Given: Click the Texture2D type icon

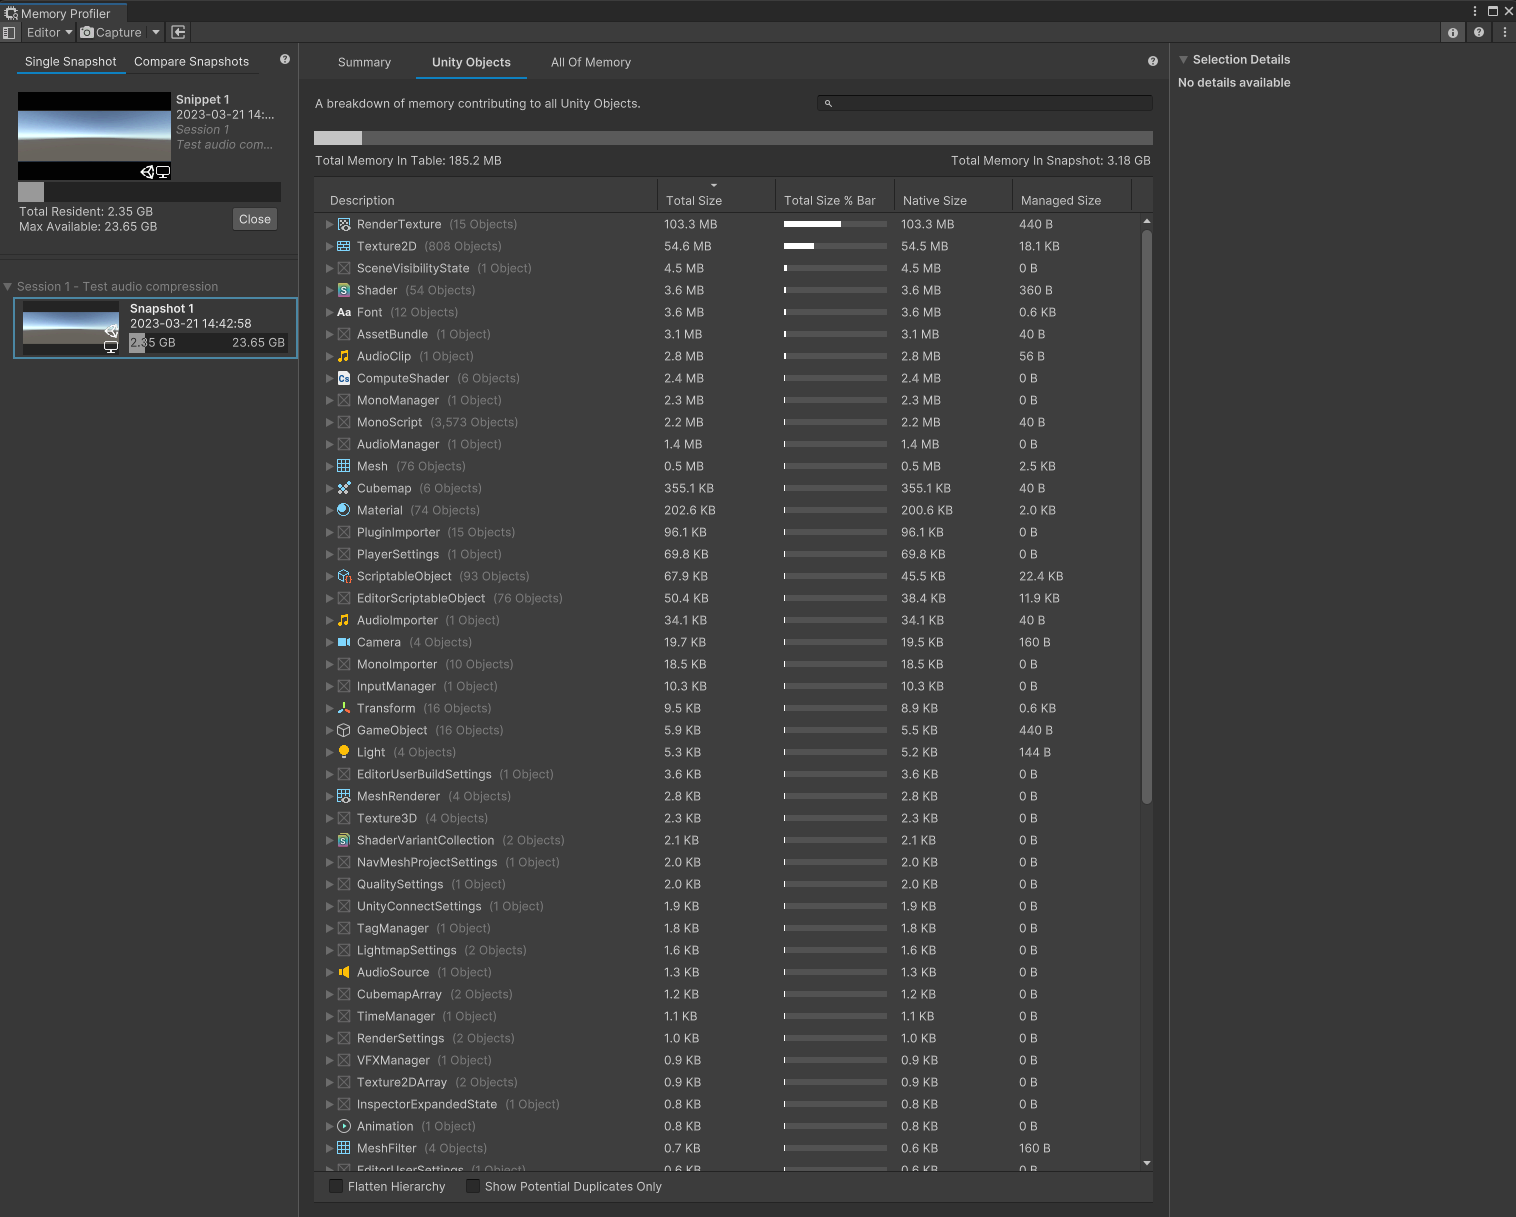Looking at the screenshot, I should (344, 247).
